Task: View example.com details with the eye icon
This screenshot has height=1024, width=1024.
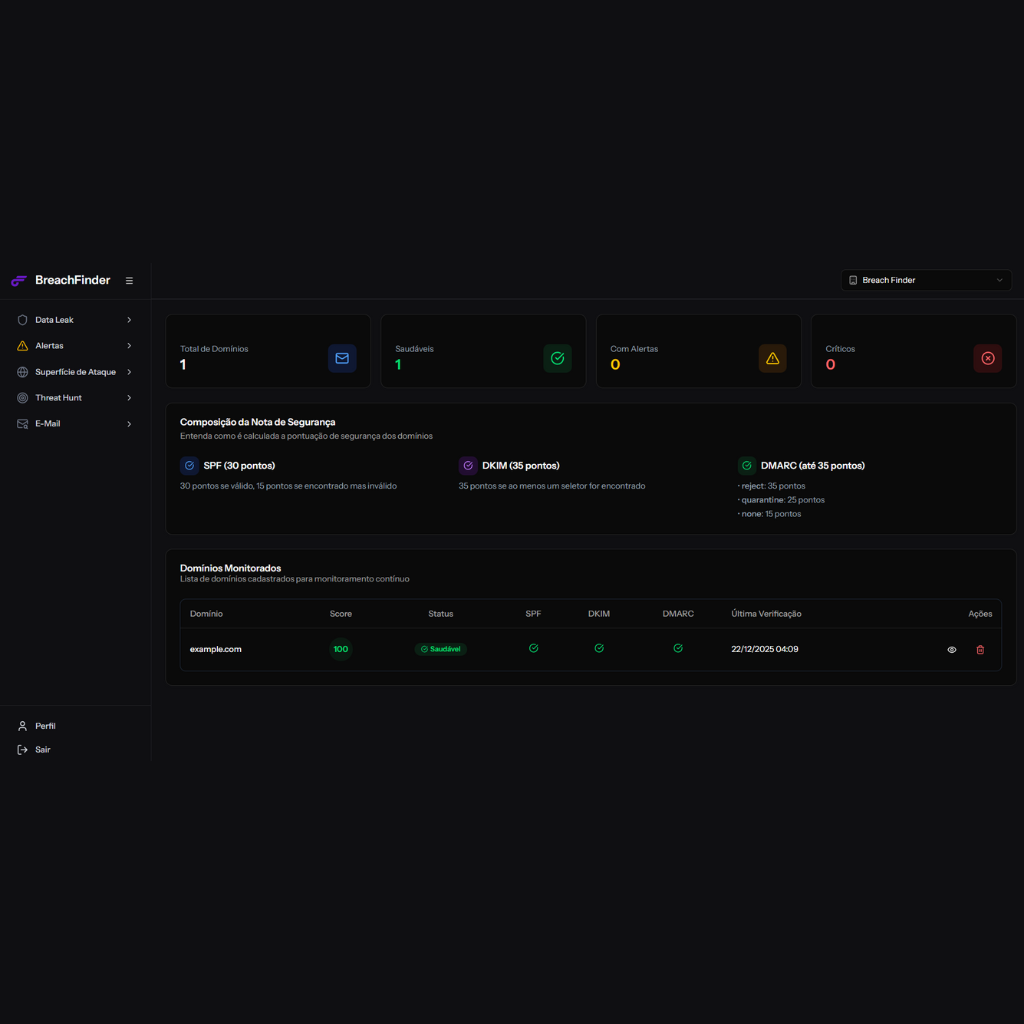Action: pos(952,650)
